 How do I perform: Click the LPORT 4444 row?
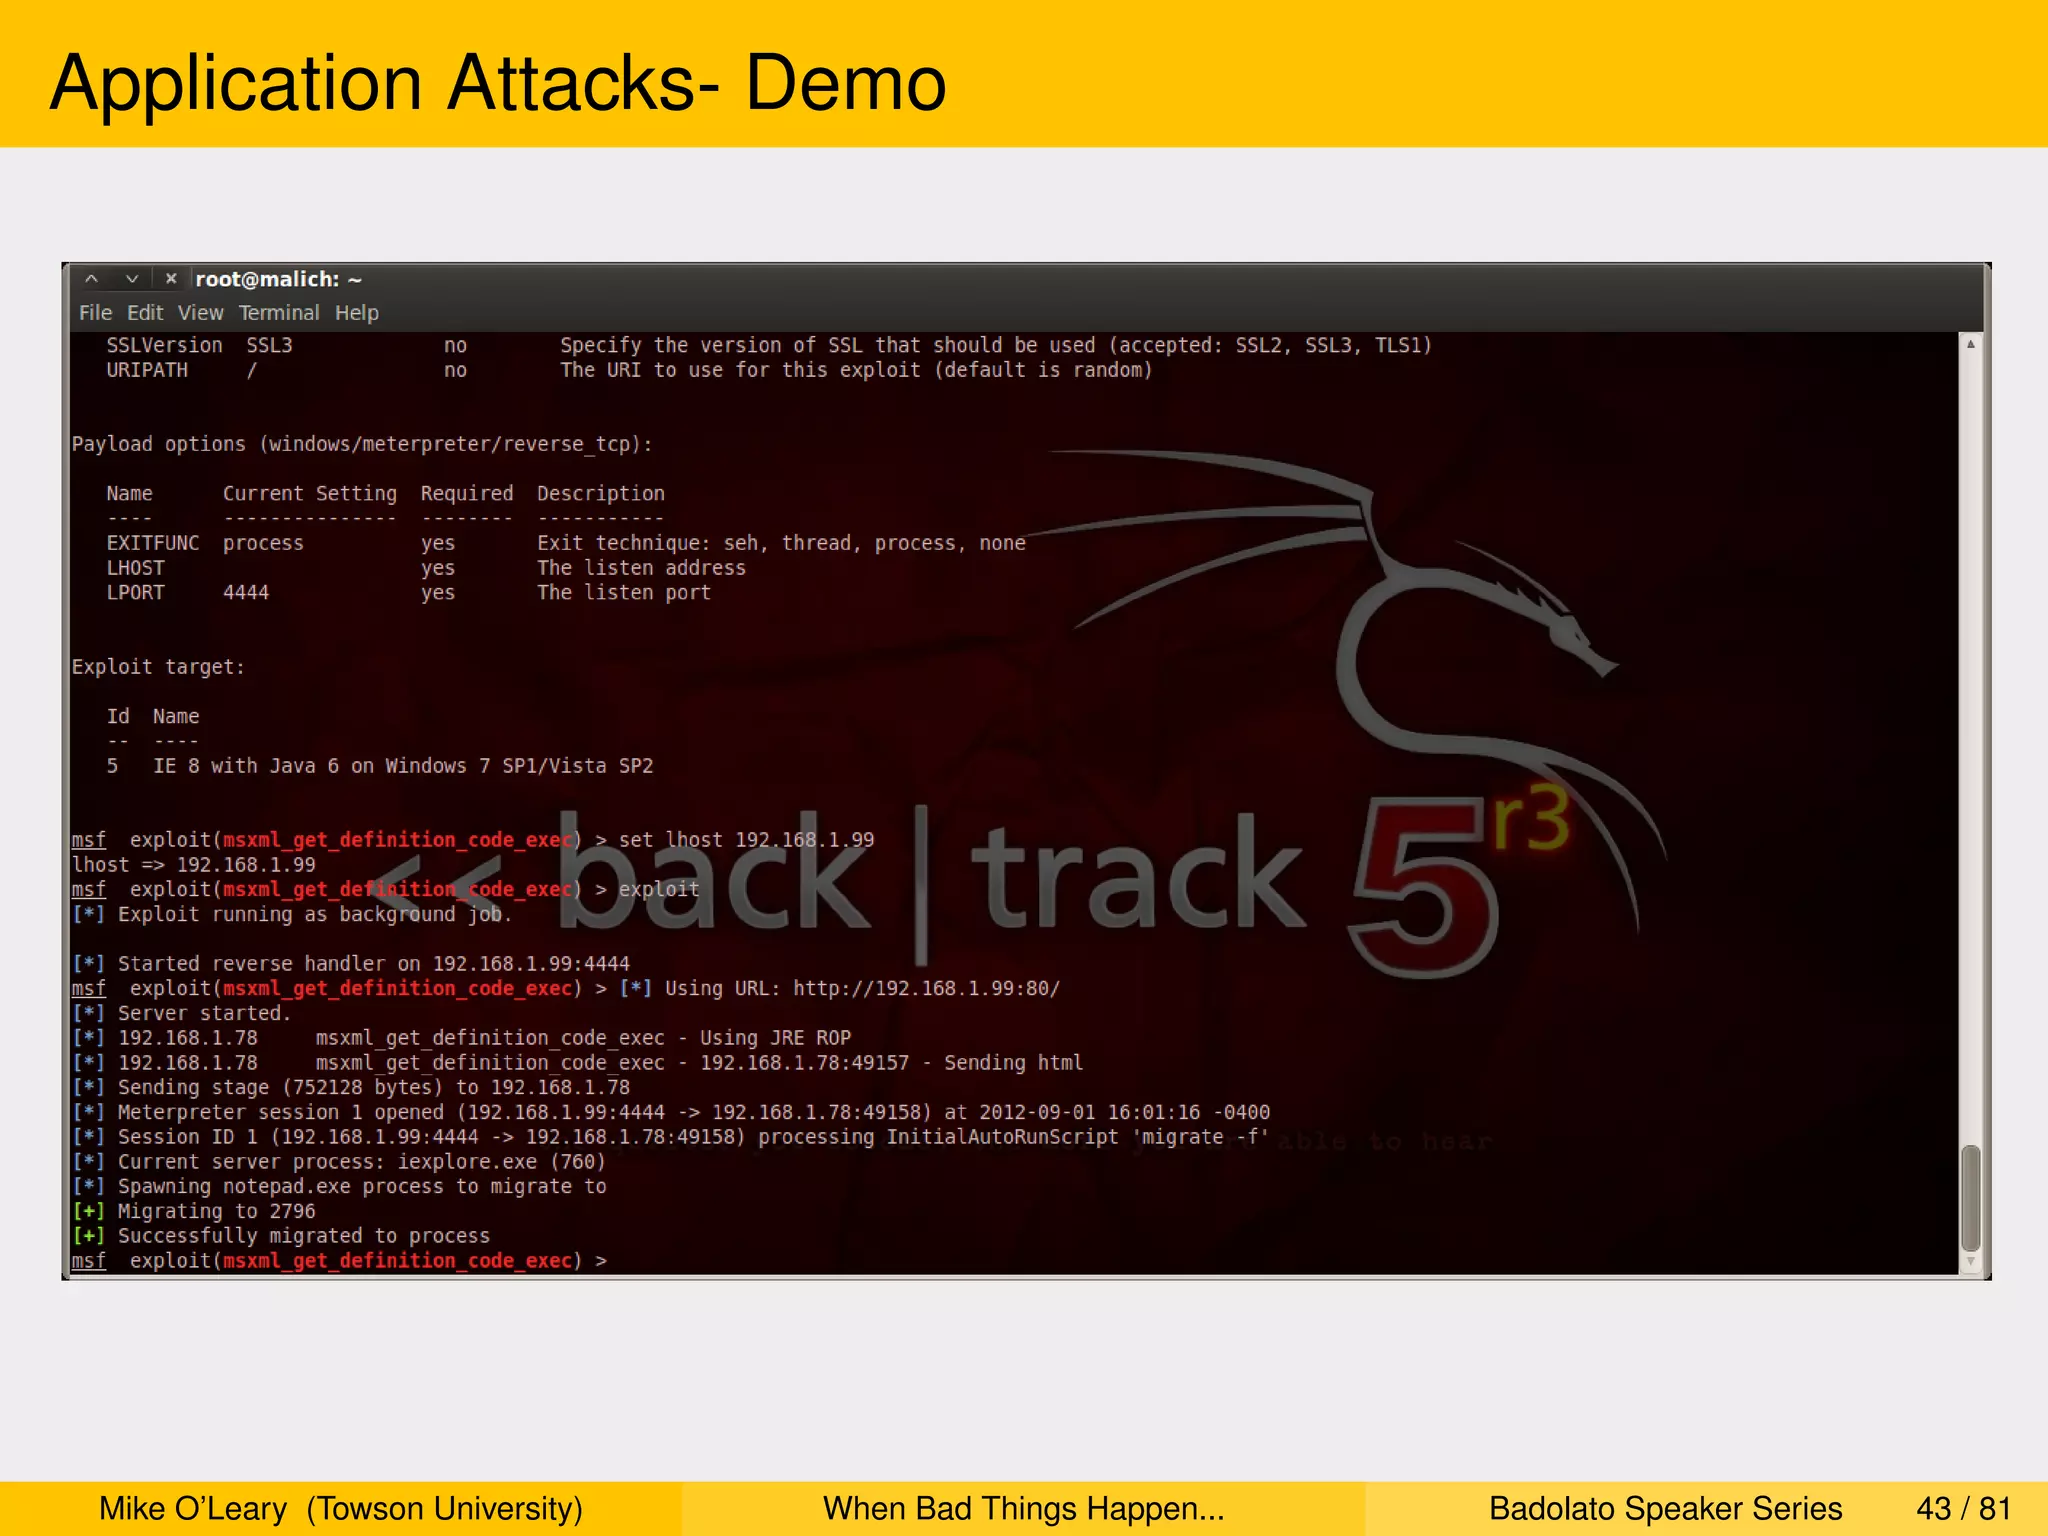408,592
